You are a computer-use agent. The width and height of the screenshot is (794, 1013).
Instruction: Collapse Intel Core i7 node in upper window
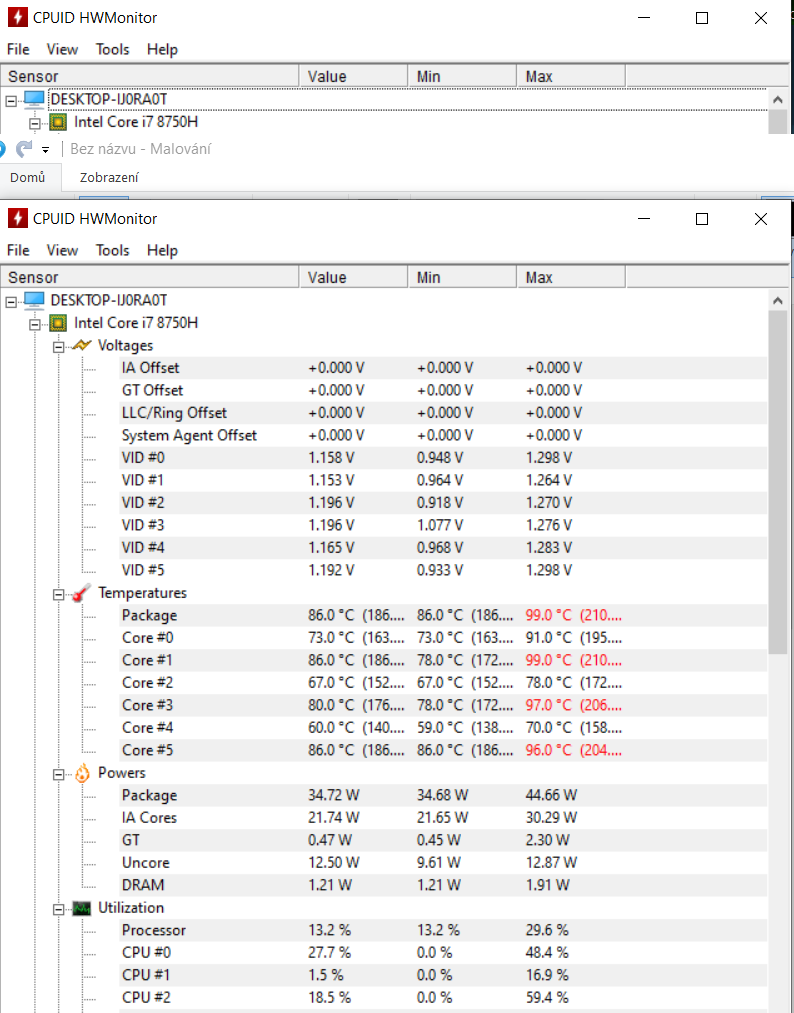click(x=35, y=123)
